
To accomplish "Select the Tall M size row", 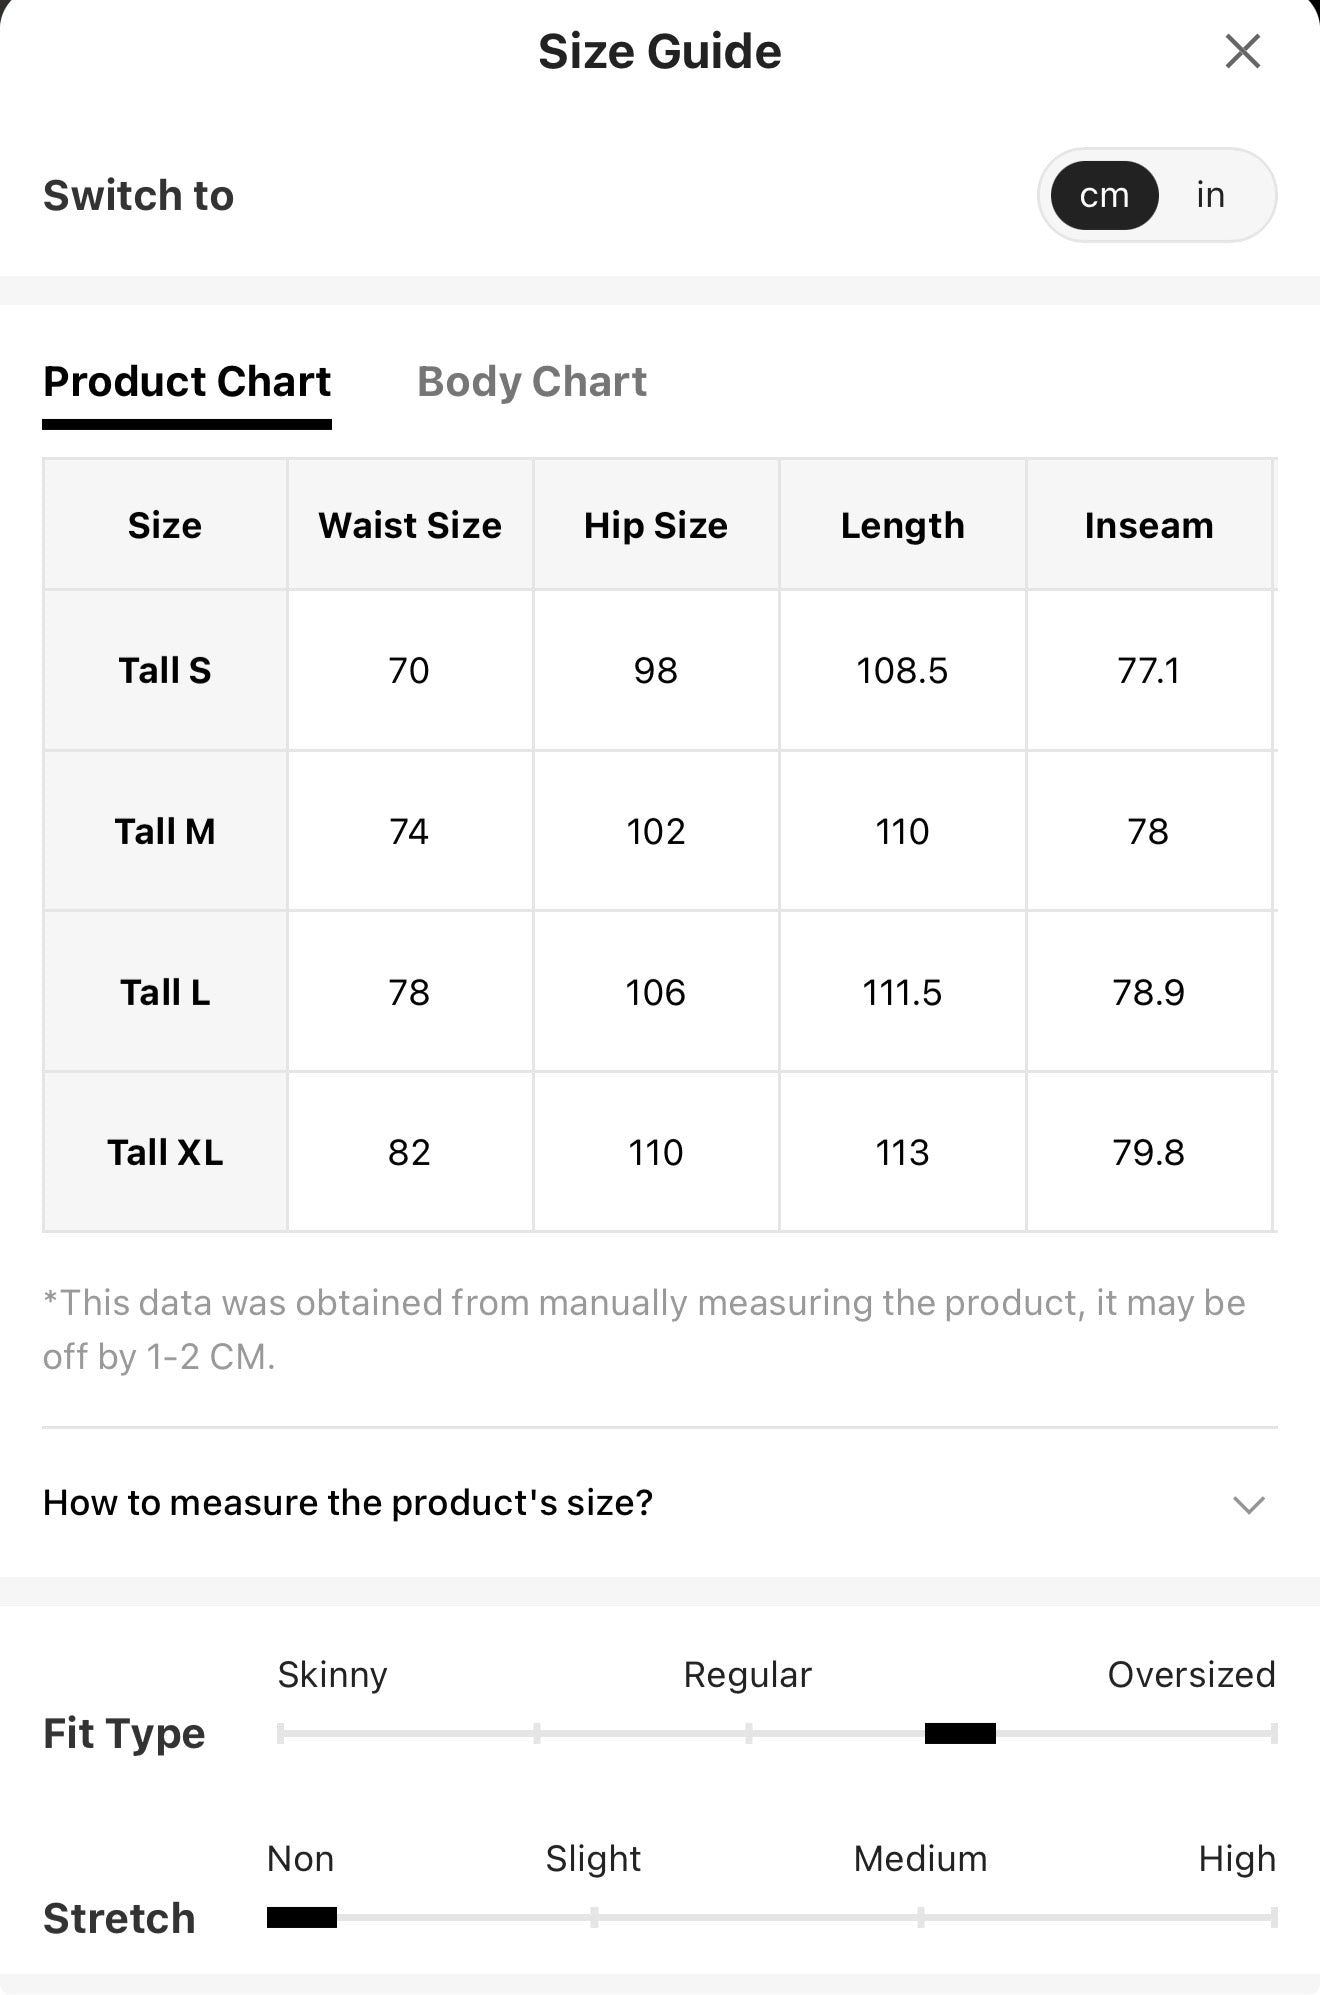I will pyautogui.click(x=660, y=831).
